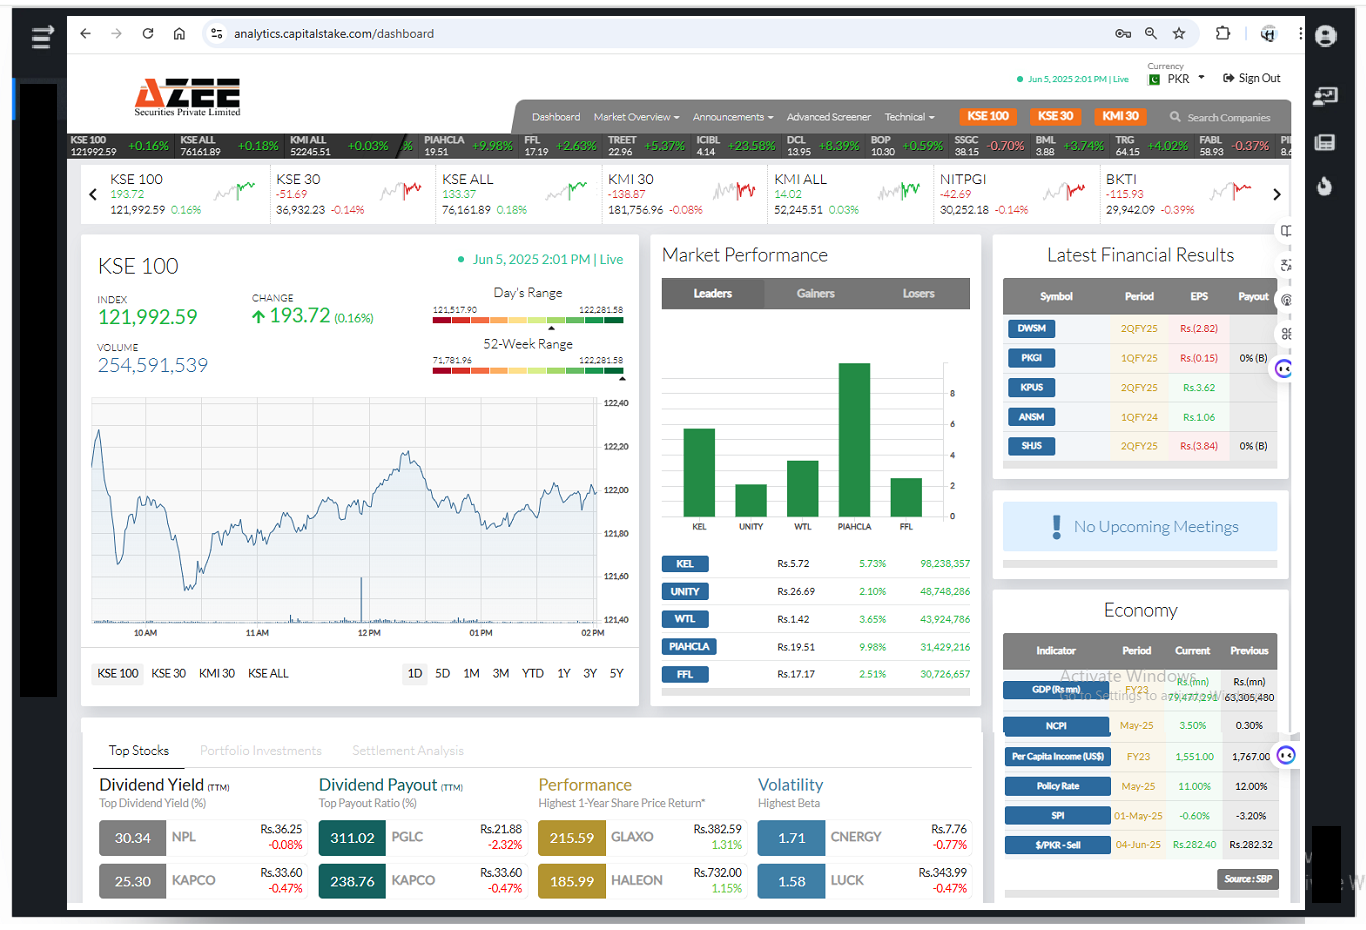Switch Market Performance to Losers tab
Screen dimensions: 1366x930
click(919, 294)
